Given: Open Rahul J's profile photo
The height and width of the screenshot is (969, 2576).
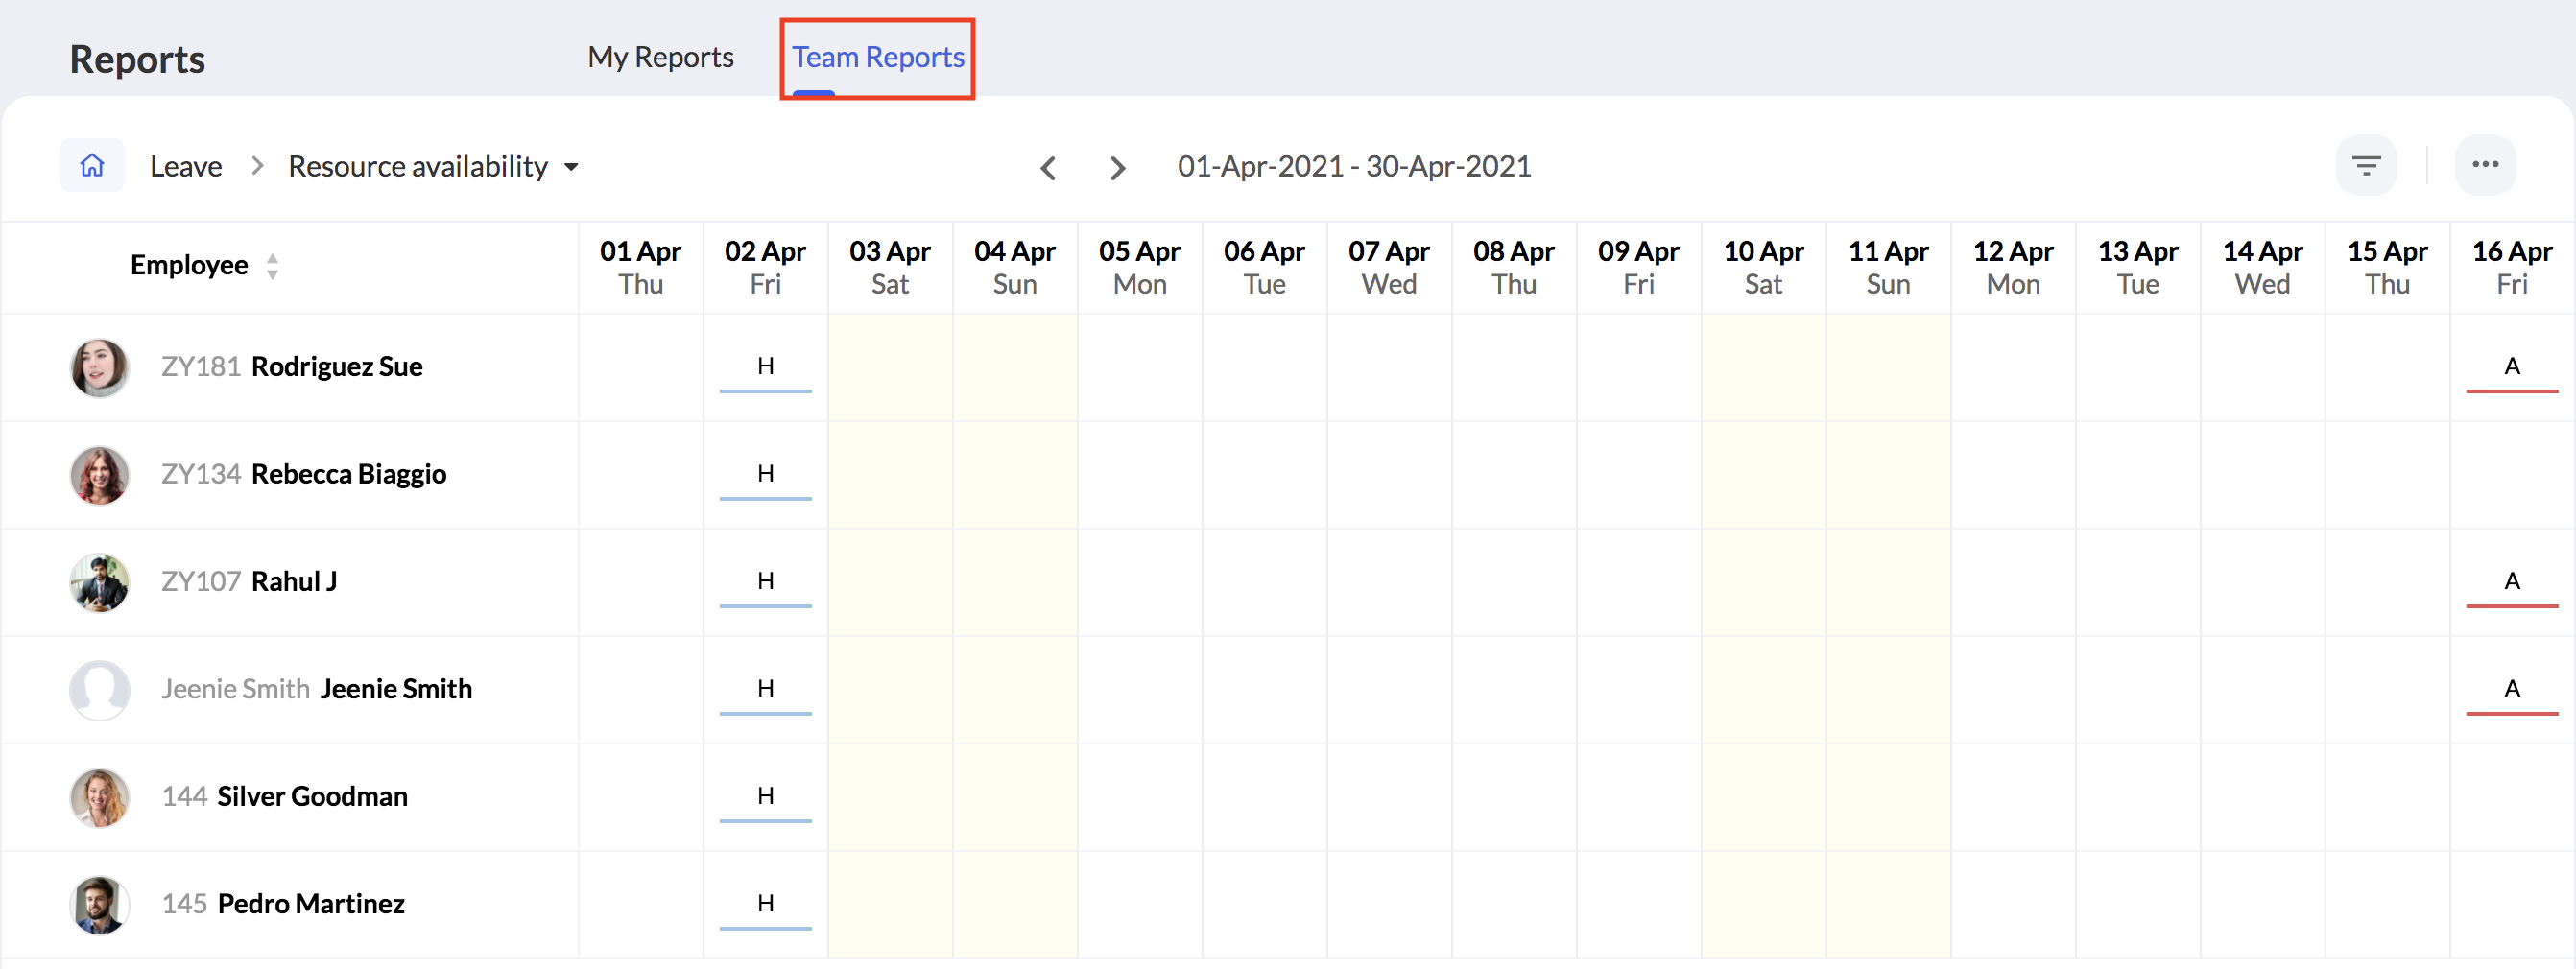Looking at the screenshot, I should [x=99, y=582].
